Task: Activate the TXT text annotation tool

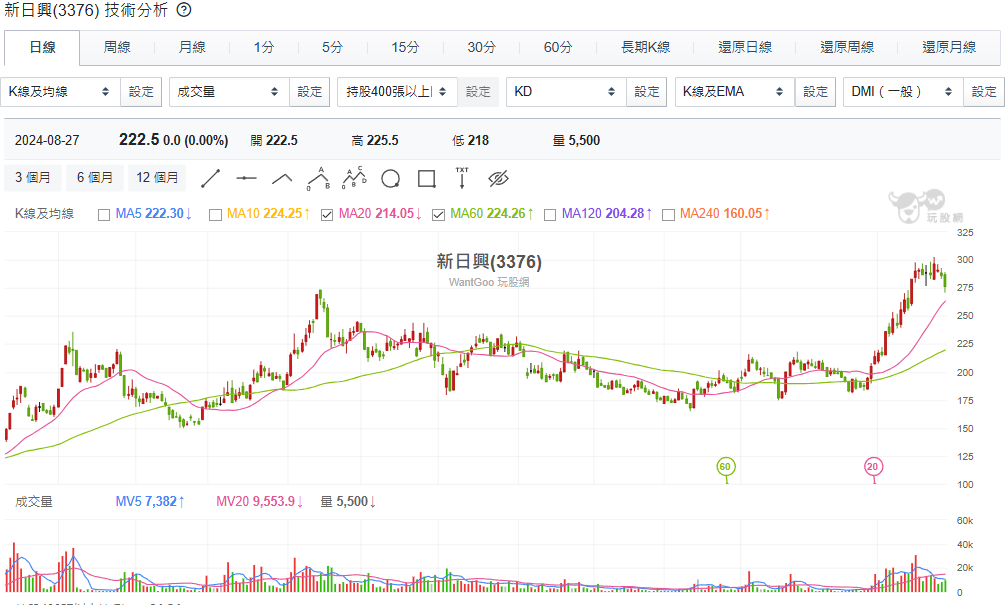Action: tap(462, 178)
